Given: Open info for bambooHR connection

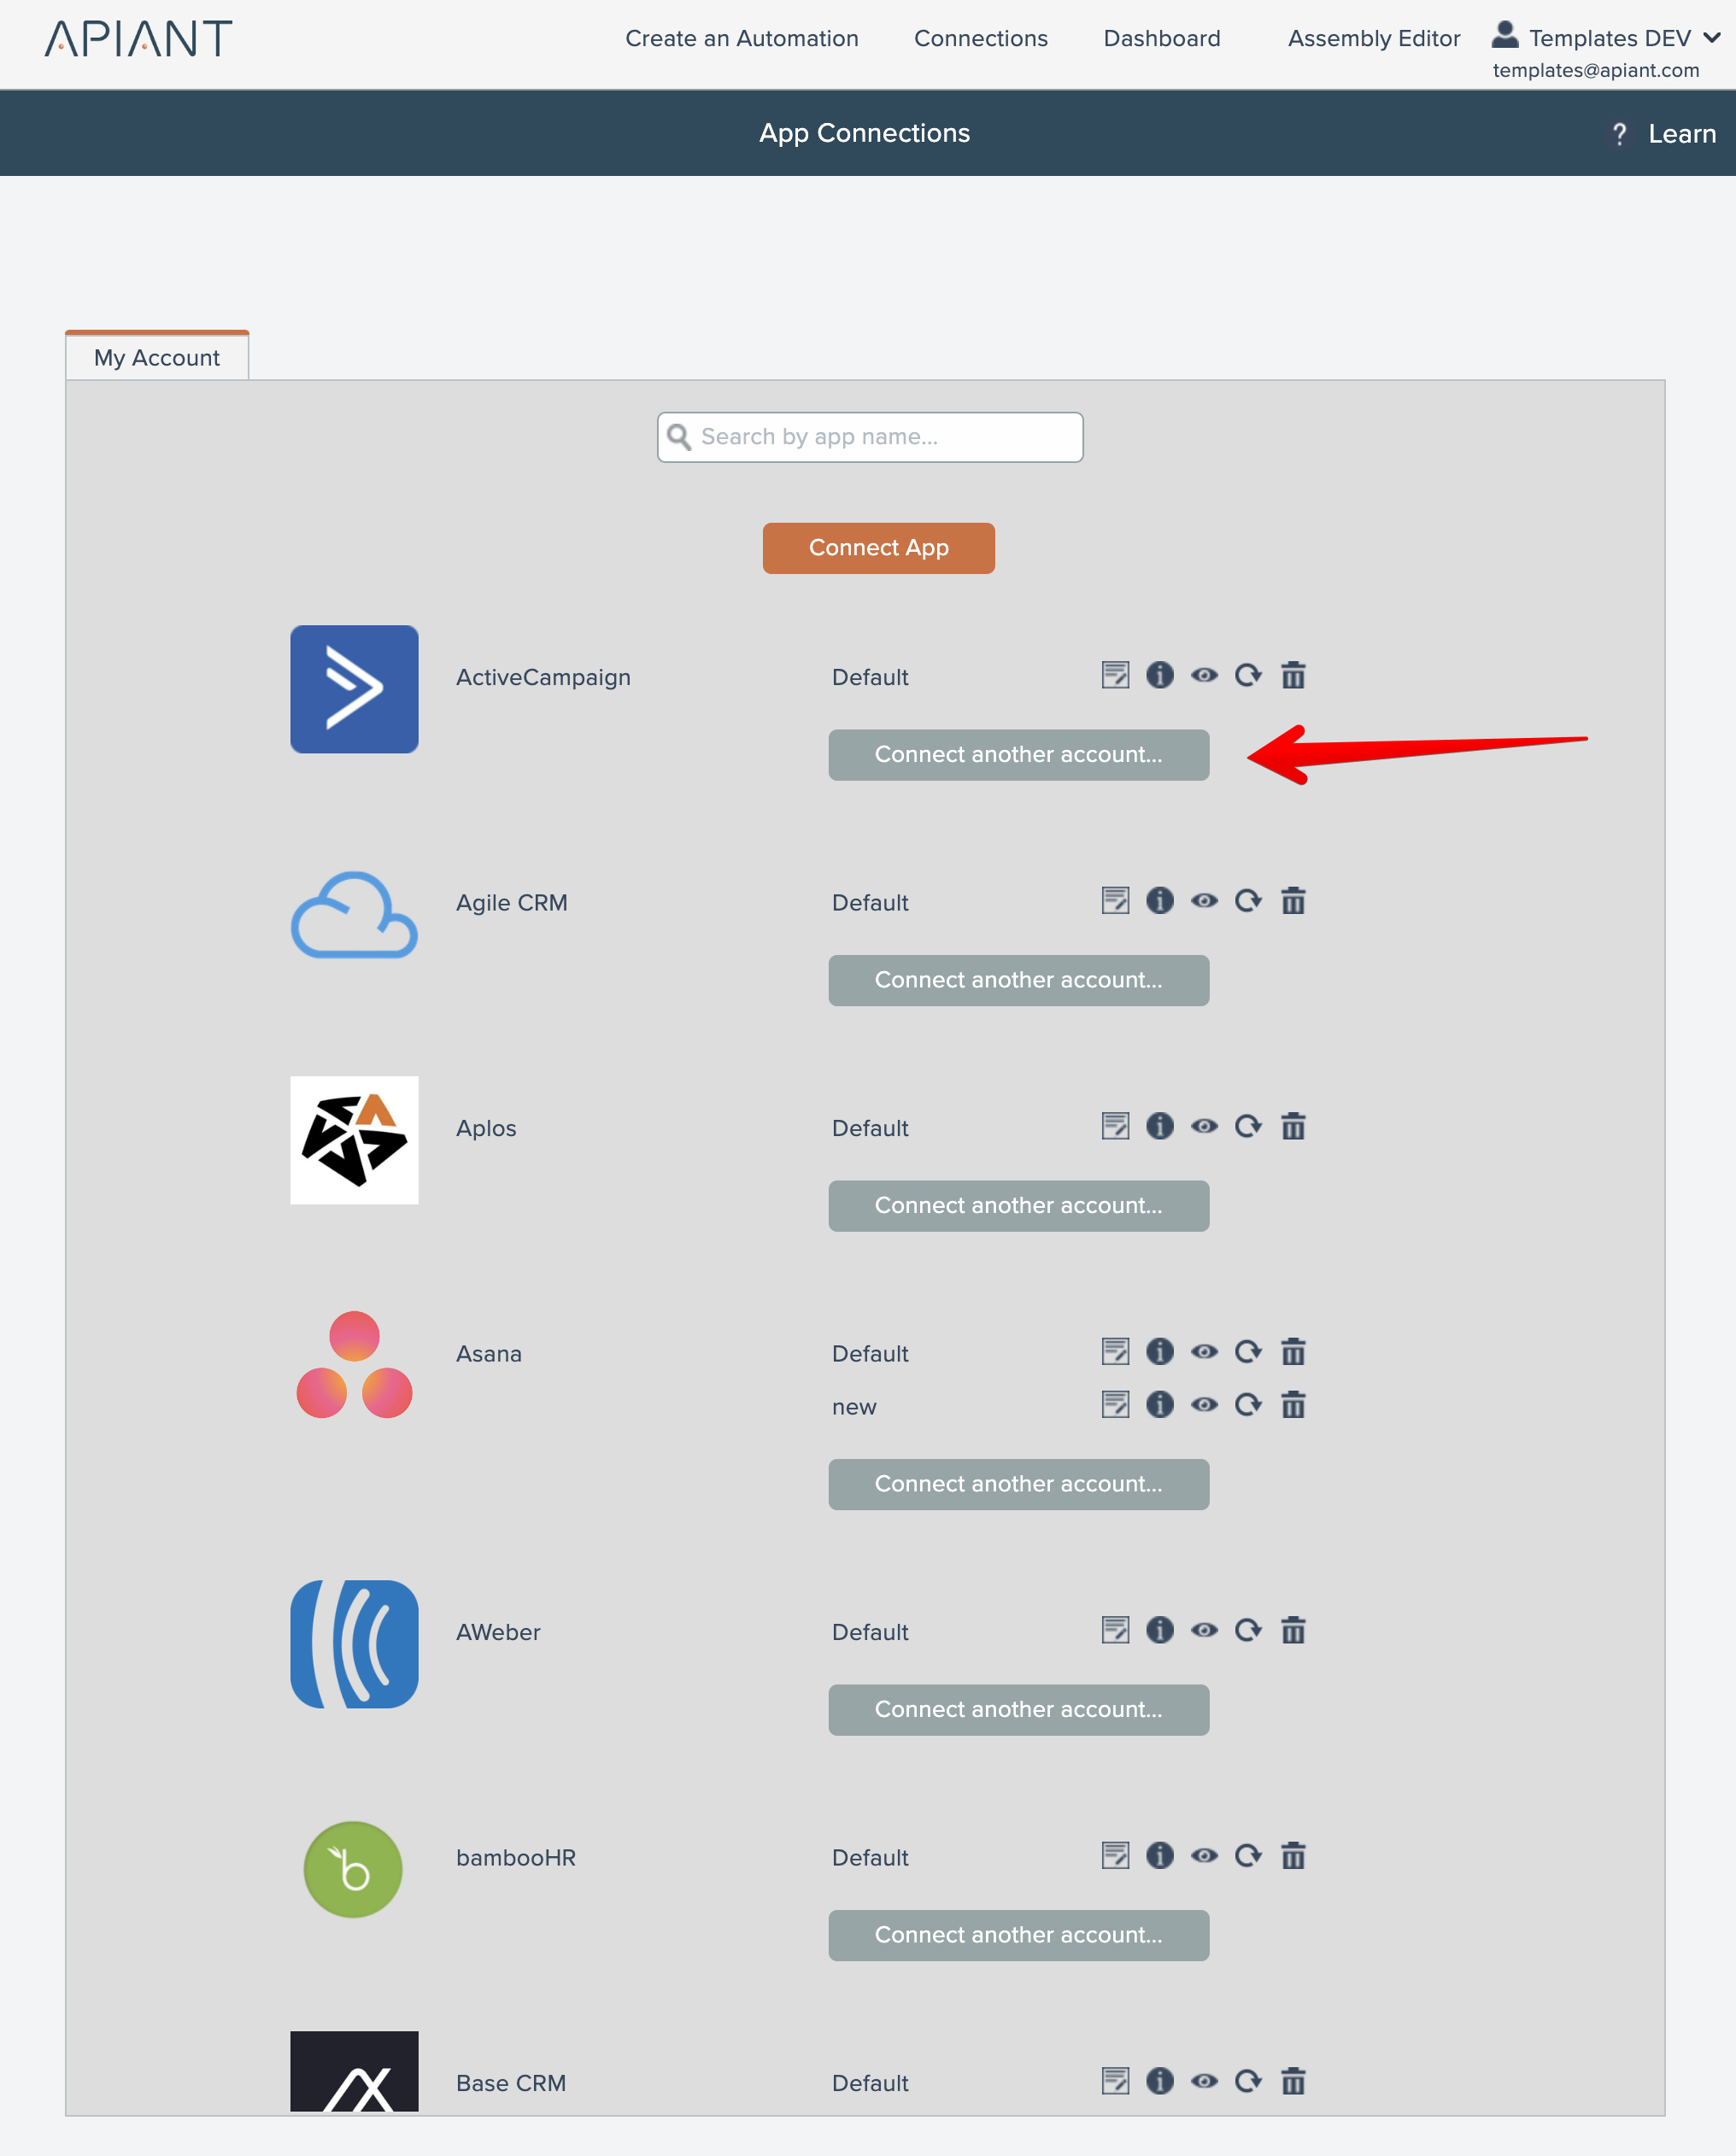Looking at the screenshot, I should coord(1159,1856).
